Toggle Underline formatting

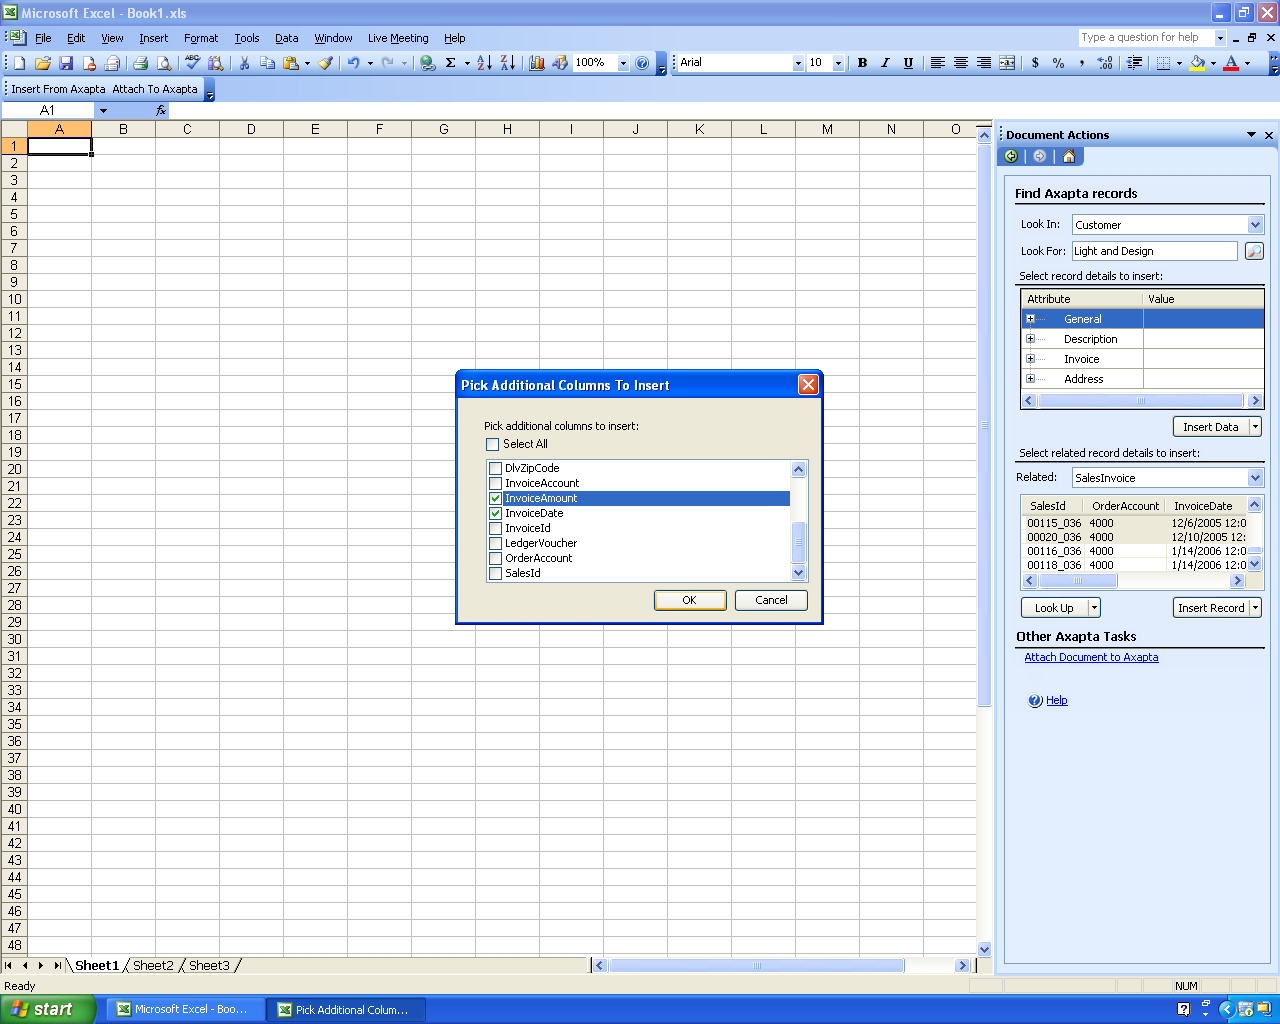(908, 63)
